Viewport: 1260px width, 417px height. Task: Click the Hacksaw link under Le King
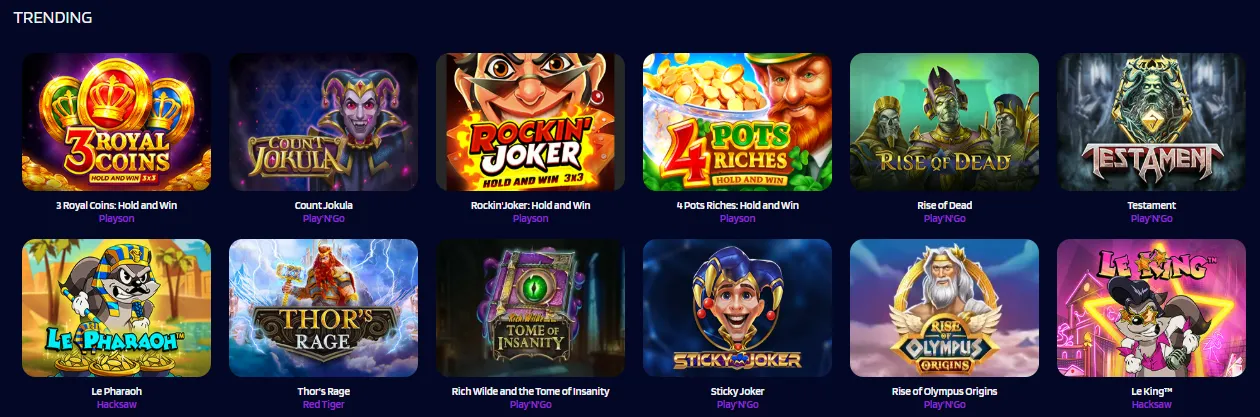click(x=1151, y=404)
